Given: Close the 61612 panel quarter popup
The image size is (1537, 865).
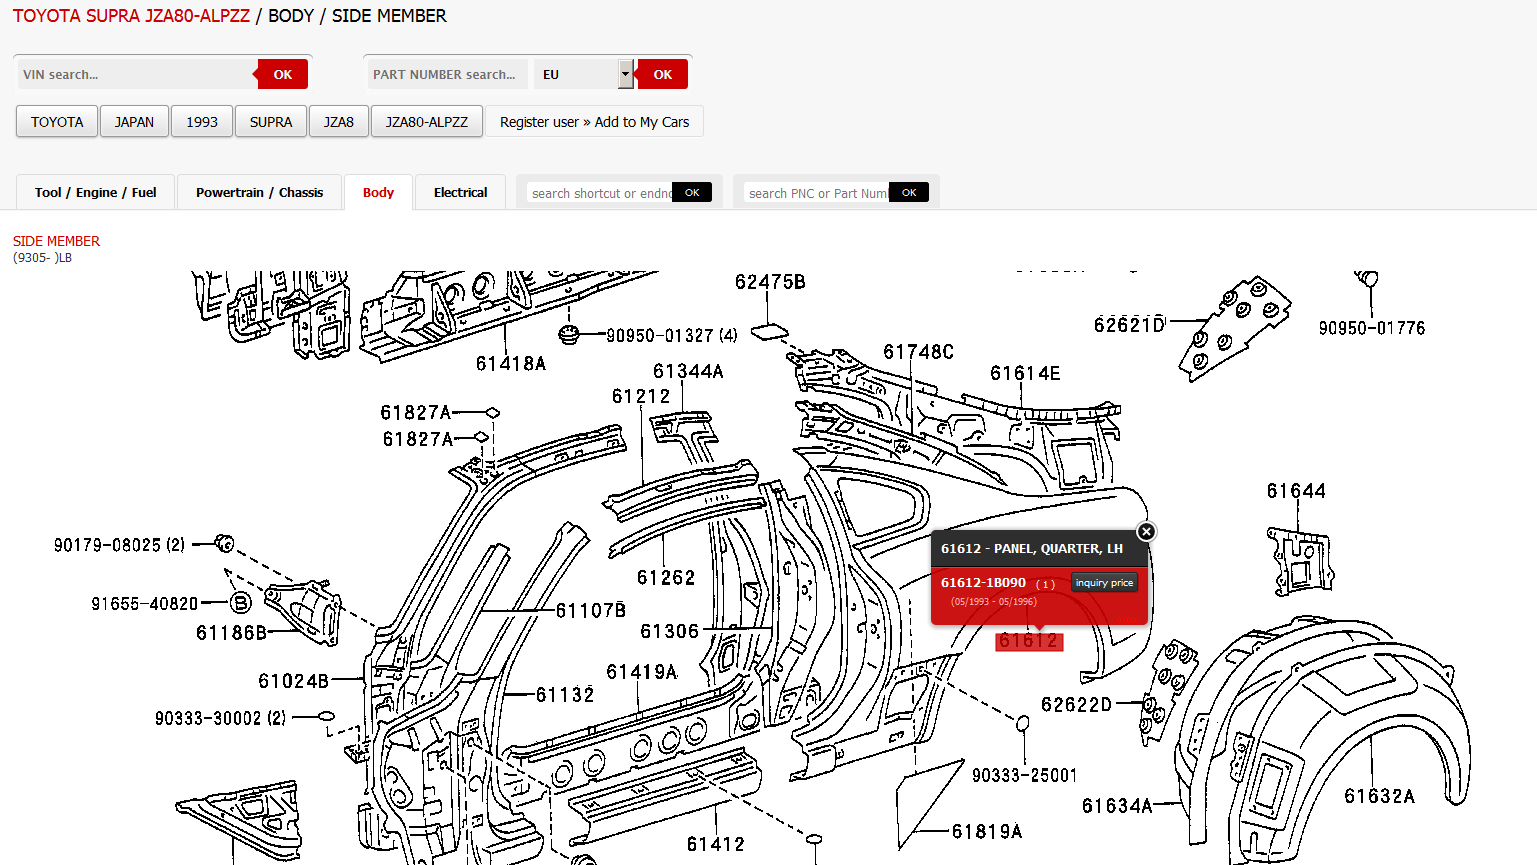Looking at the screenshot, I should tap(1146, 532).
